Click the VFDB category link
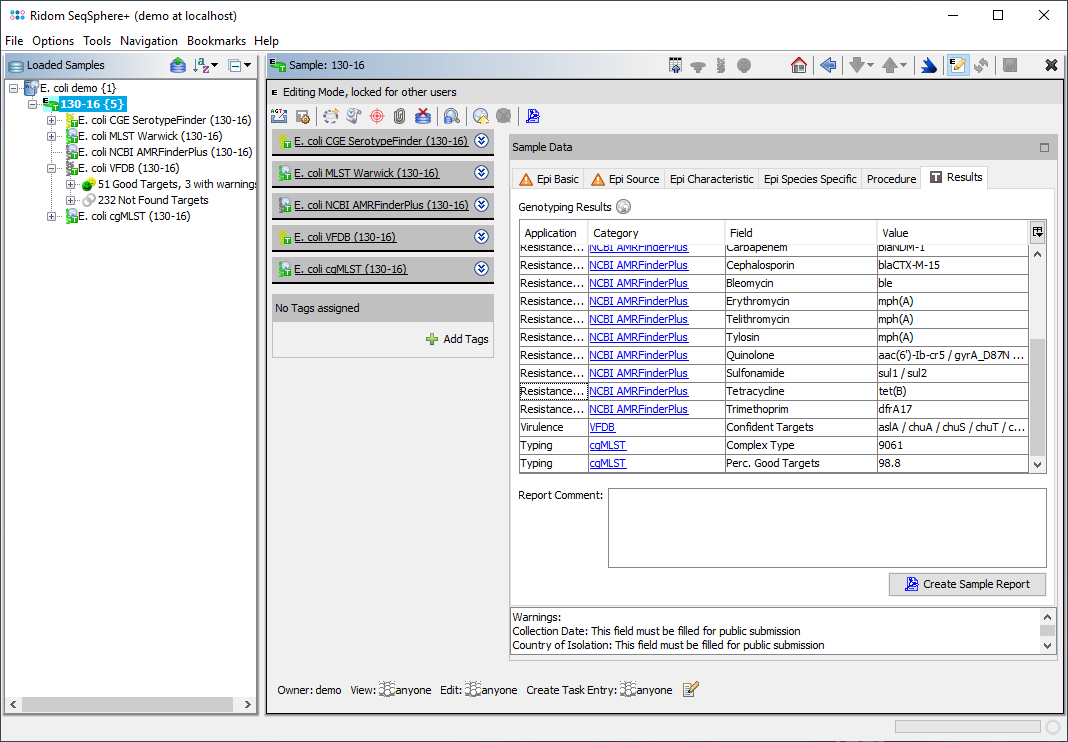 click(x=602, y=427)
